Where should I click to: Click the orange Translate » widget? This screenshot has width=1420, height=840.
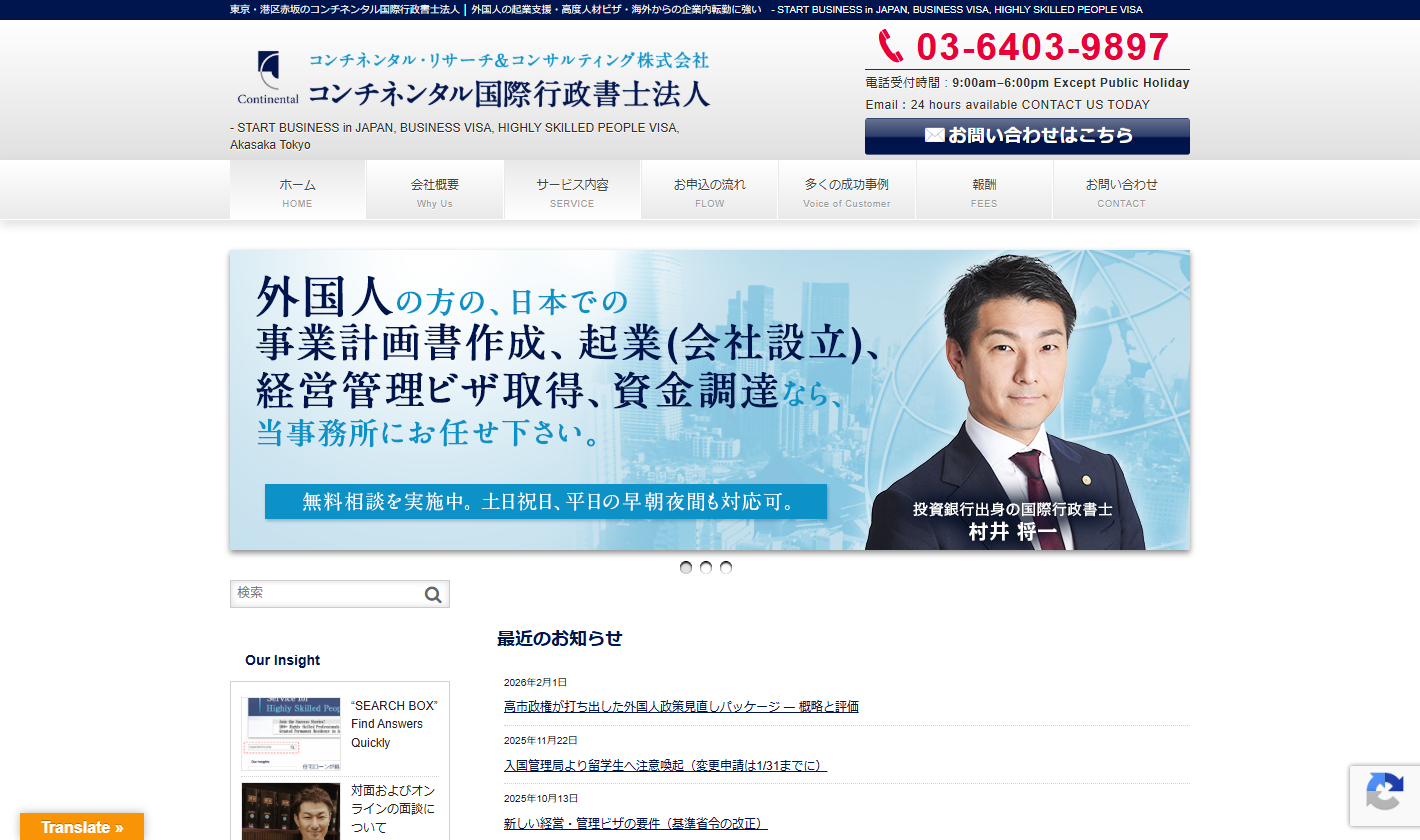(x=80, y=827)
